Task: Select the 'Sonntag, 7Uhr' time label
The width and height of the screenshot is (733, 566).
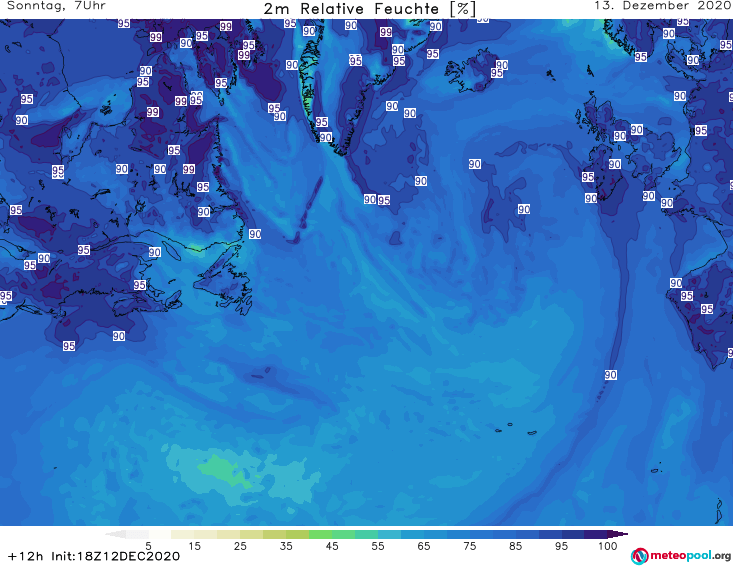Action: (x=57, y=6)
